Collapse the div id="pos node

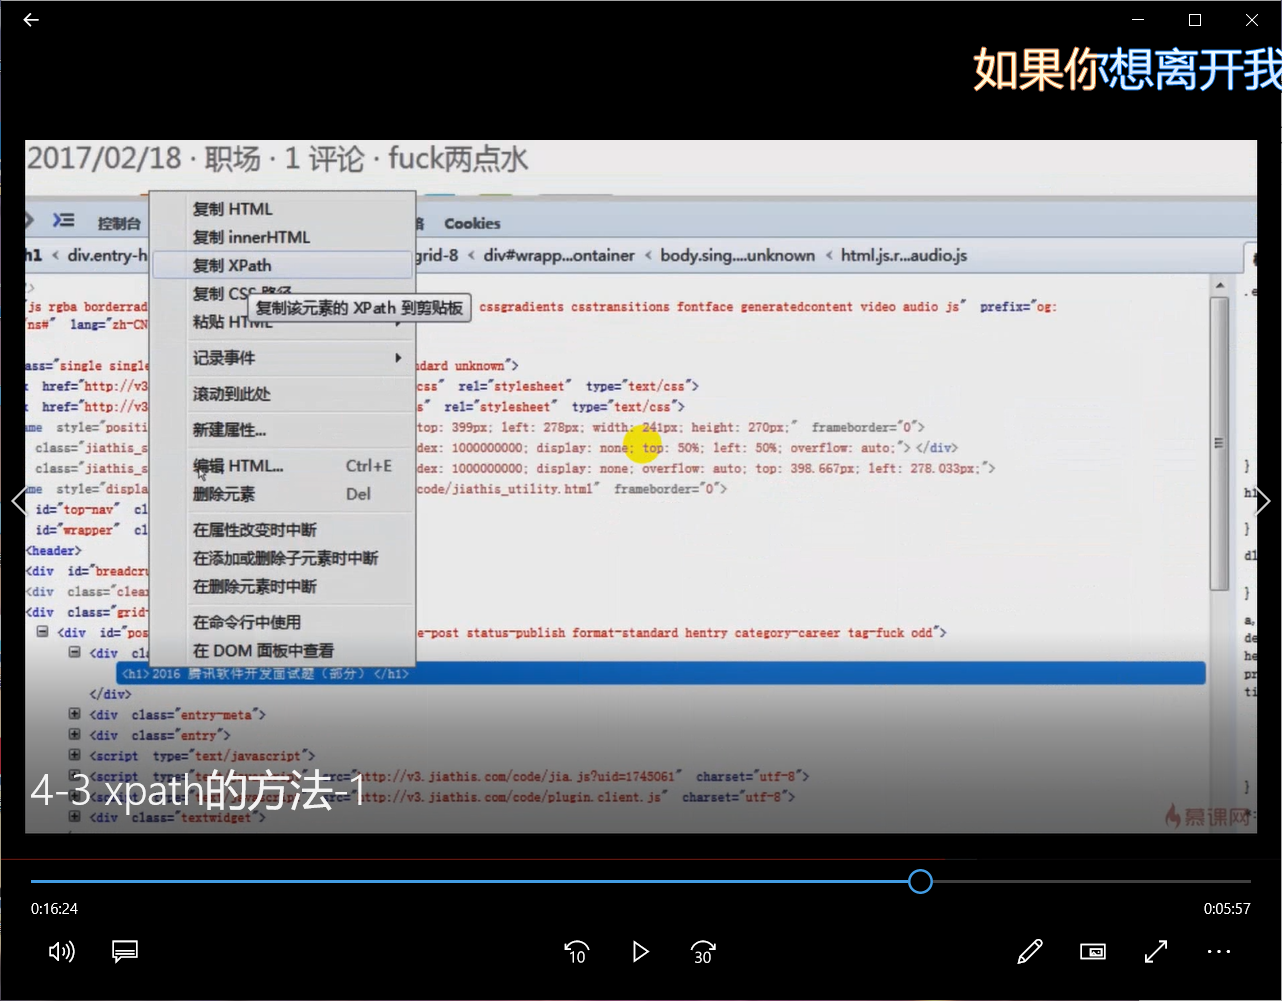click(x=43, y=632)
